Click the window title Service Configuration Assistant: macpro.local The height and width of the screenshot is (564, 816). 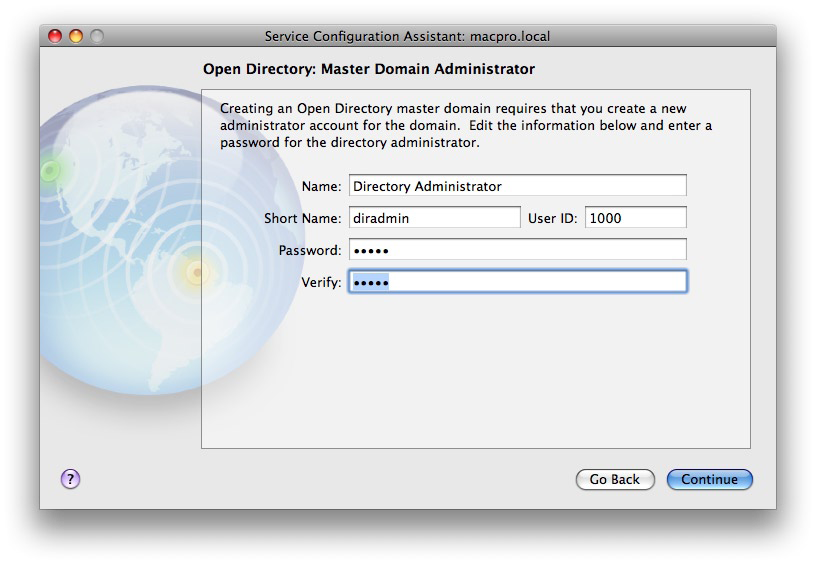click(x=407, y=36)
